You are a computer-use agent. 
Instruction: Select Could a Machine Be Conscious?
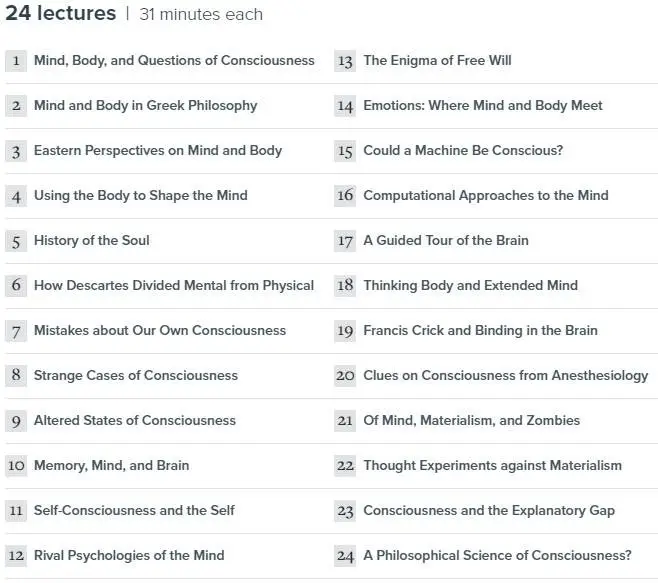pos(463,150)
